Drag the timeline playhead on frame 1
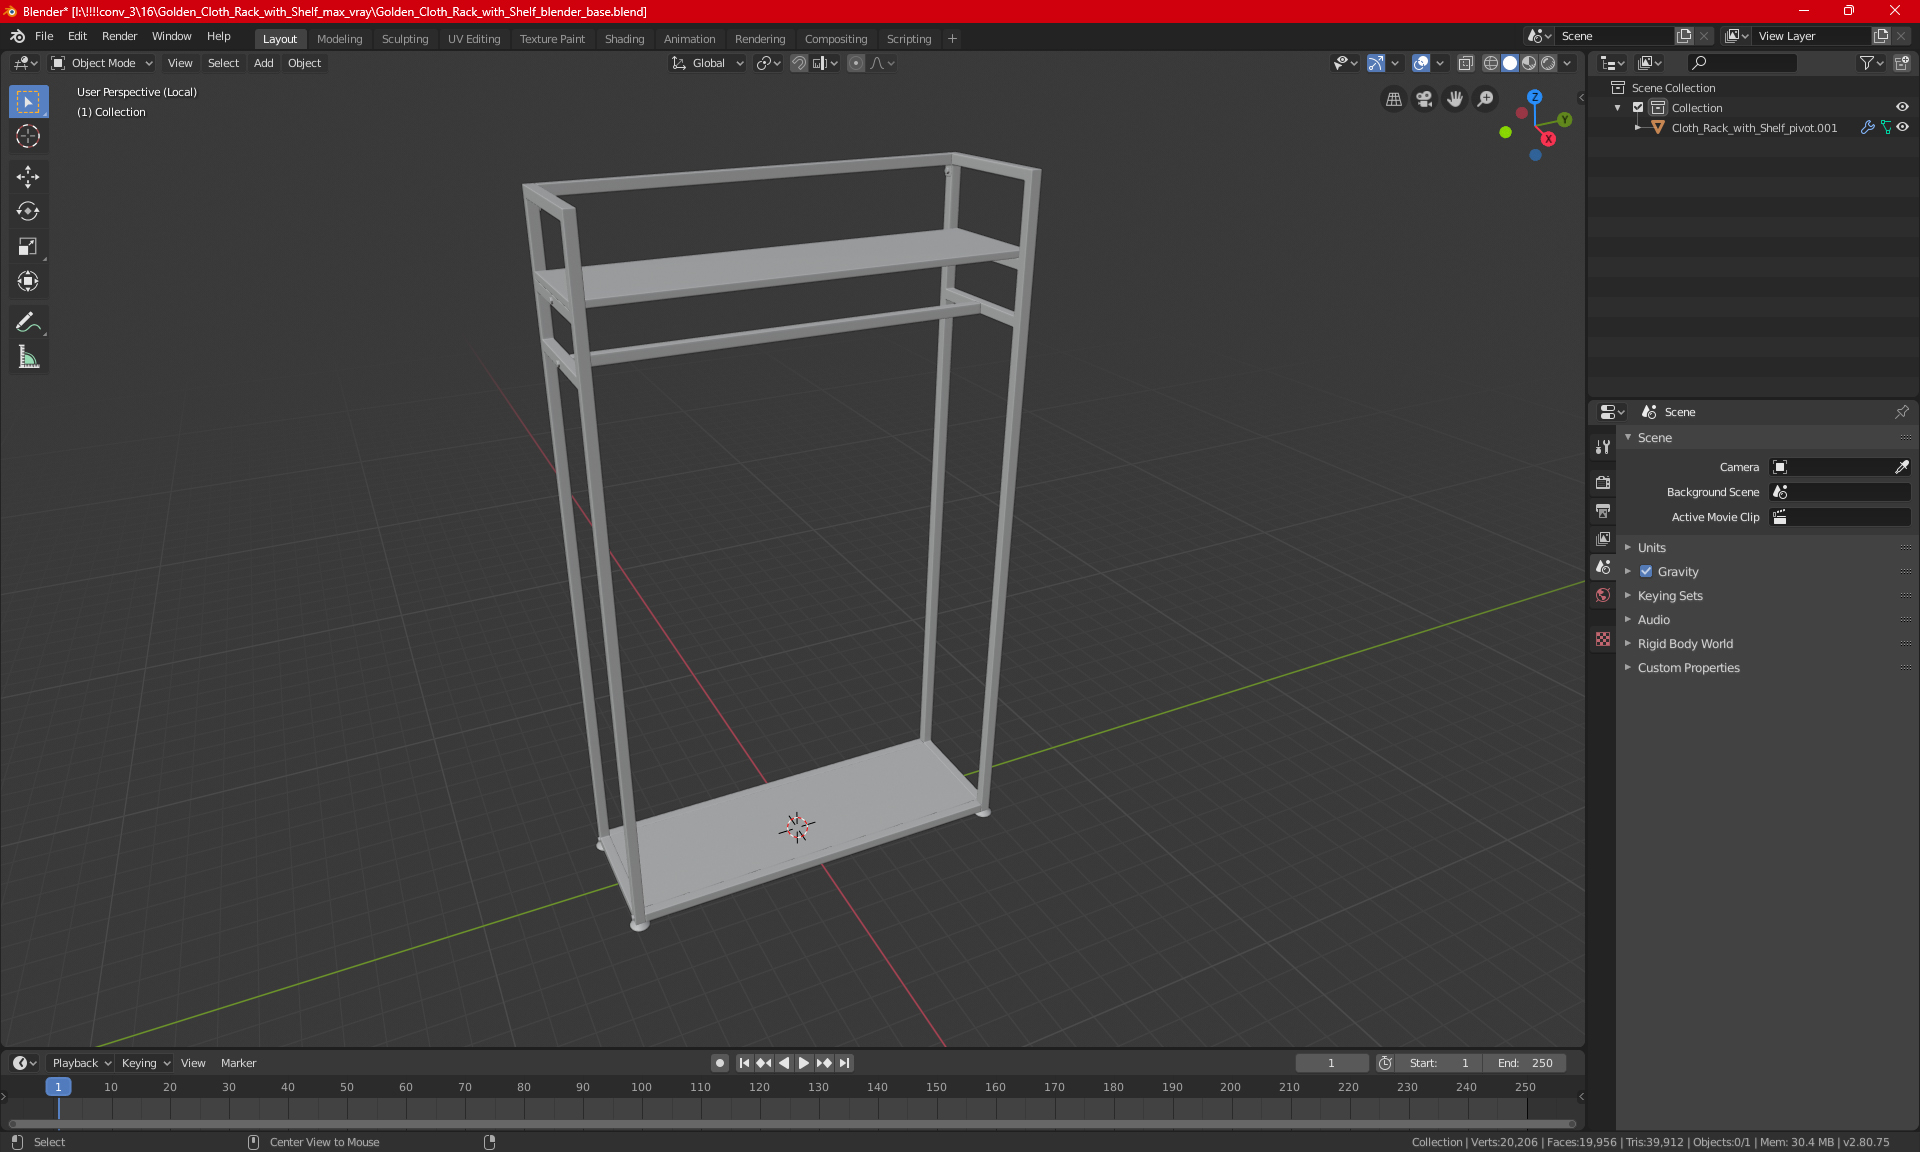The width and height of the screenshot is (1920, 1152). coord(56,1086)
